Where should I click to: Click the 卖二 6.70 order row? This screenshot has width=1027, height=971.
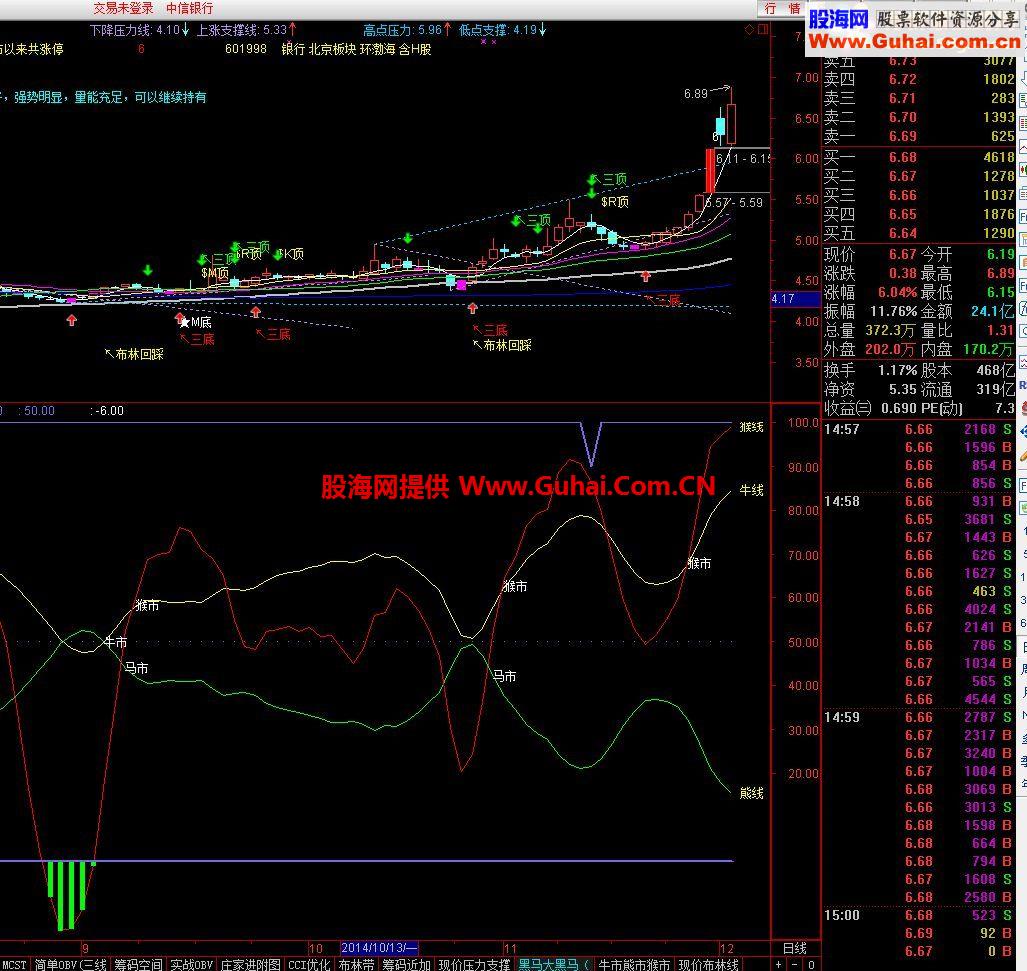coord(919,118)
